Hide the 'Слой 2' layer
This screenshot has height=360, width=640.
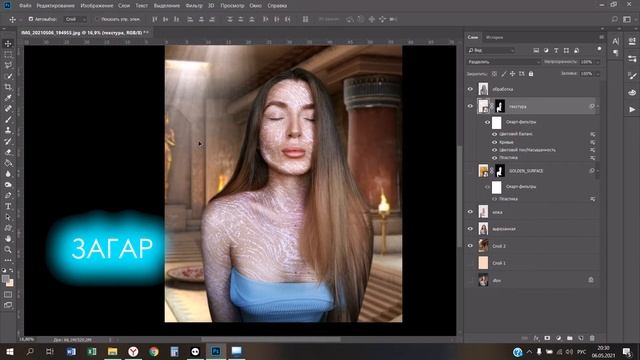[470, 246]
